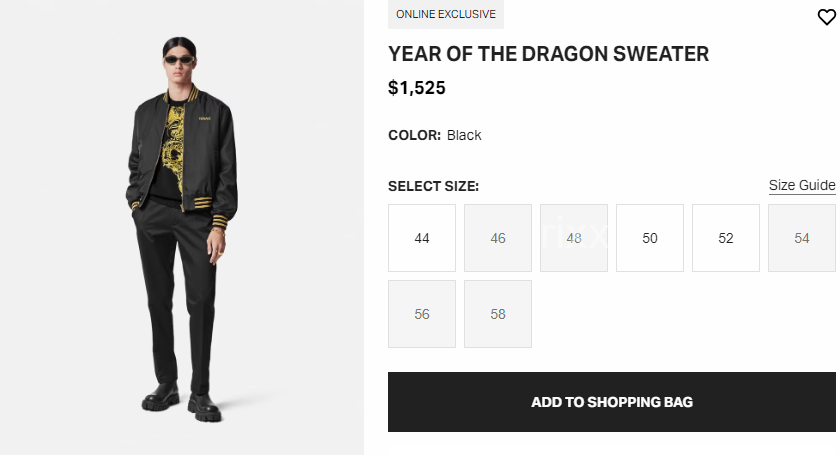Click the Year of the Dragon Sweater title
Screen dimensions: 840x455
pyautogui.click(x=548, y=54)
